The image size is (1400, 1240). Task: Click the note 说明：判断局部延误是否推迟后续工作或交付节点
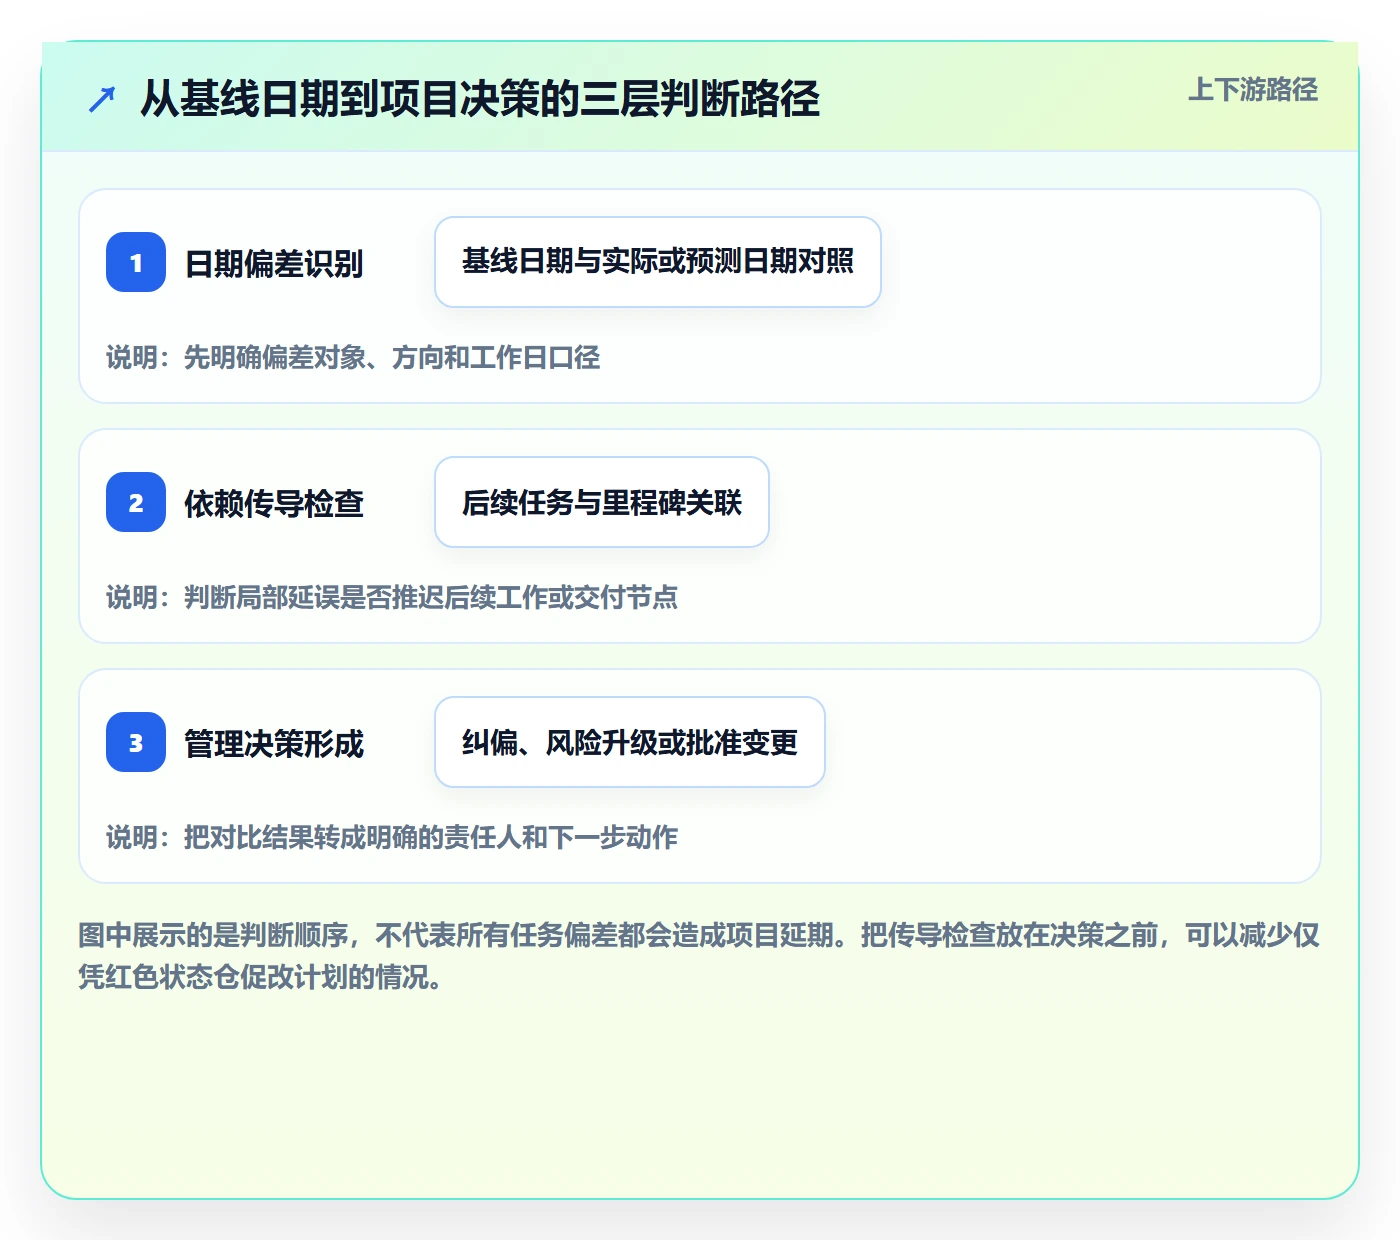pos(392,597)
